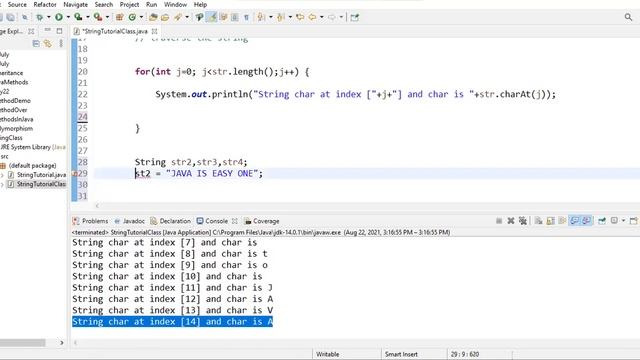This screenshot has width=640, height=360.
Task: Click the Quick Access search magnifier
Action: (x=628, y=17)
